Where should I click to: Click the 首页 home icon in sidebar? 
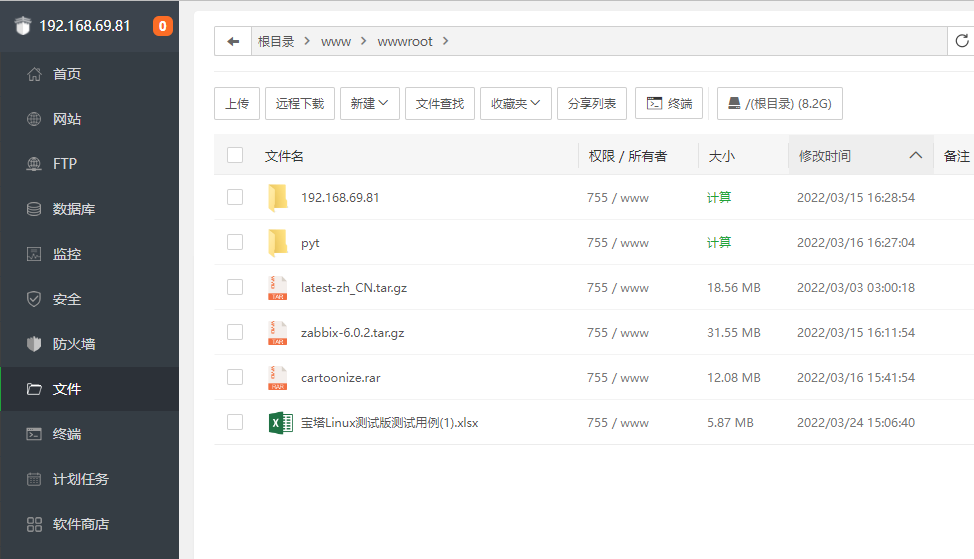pos(34,74)
